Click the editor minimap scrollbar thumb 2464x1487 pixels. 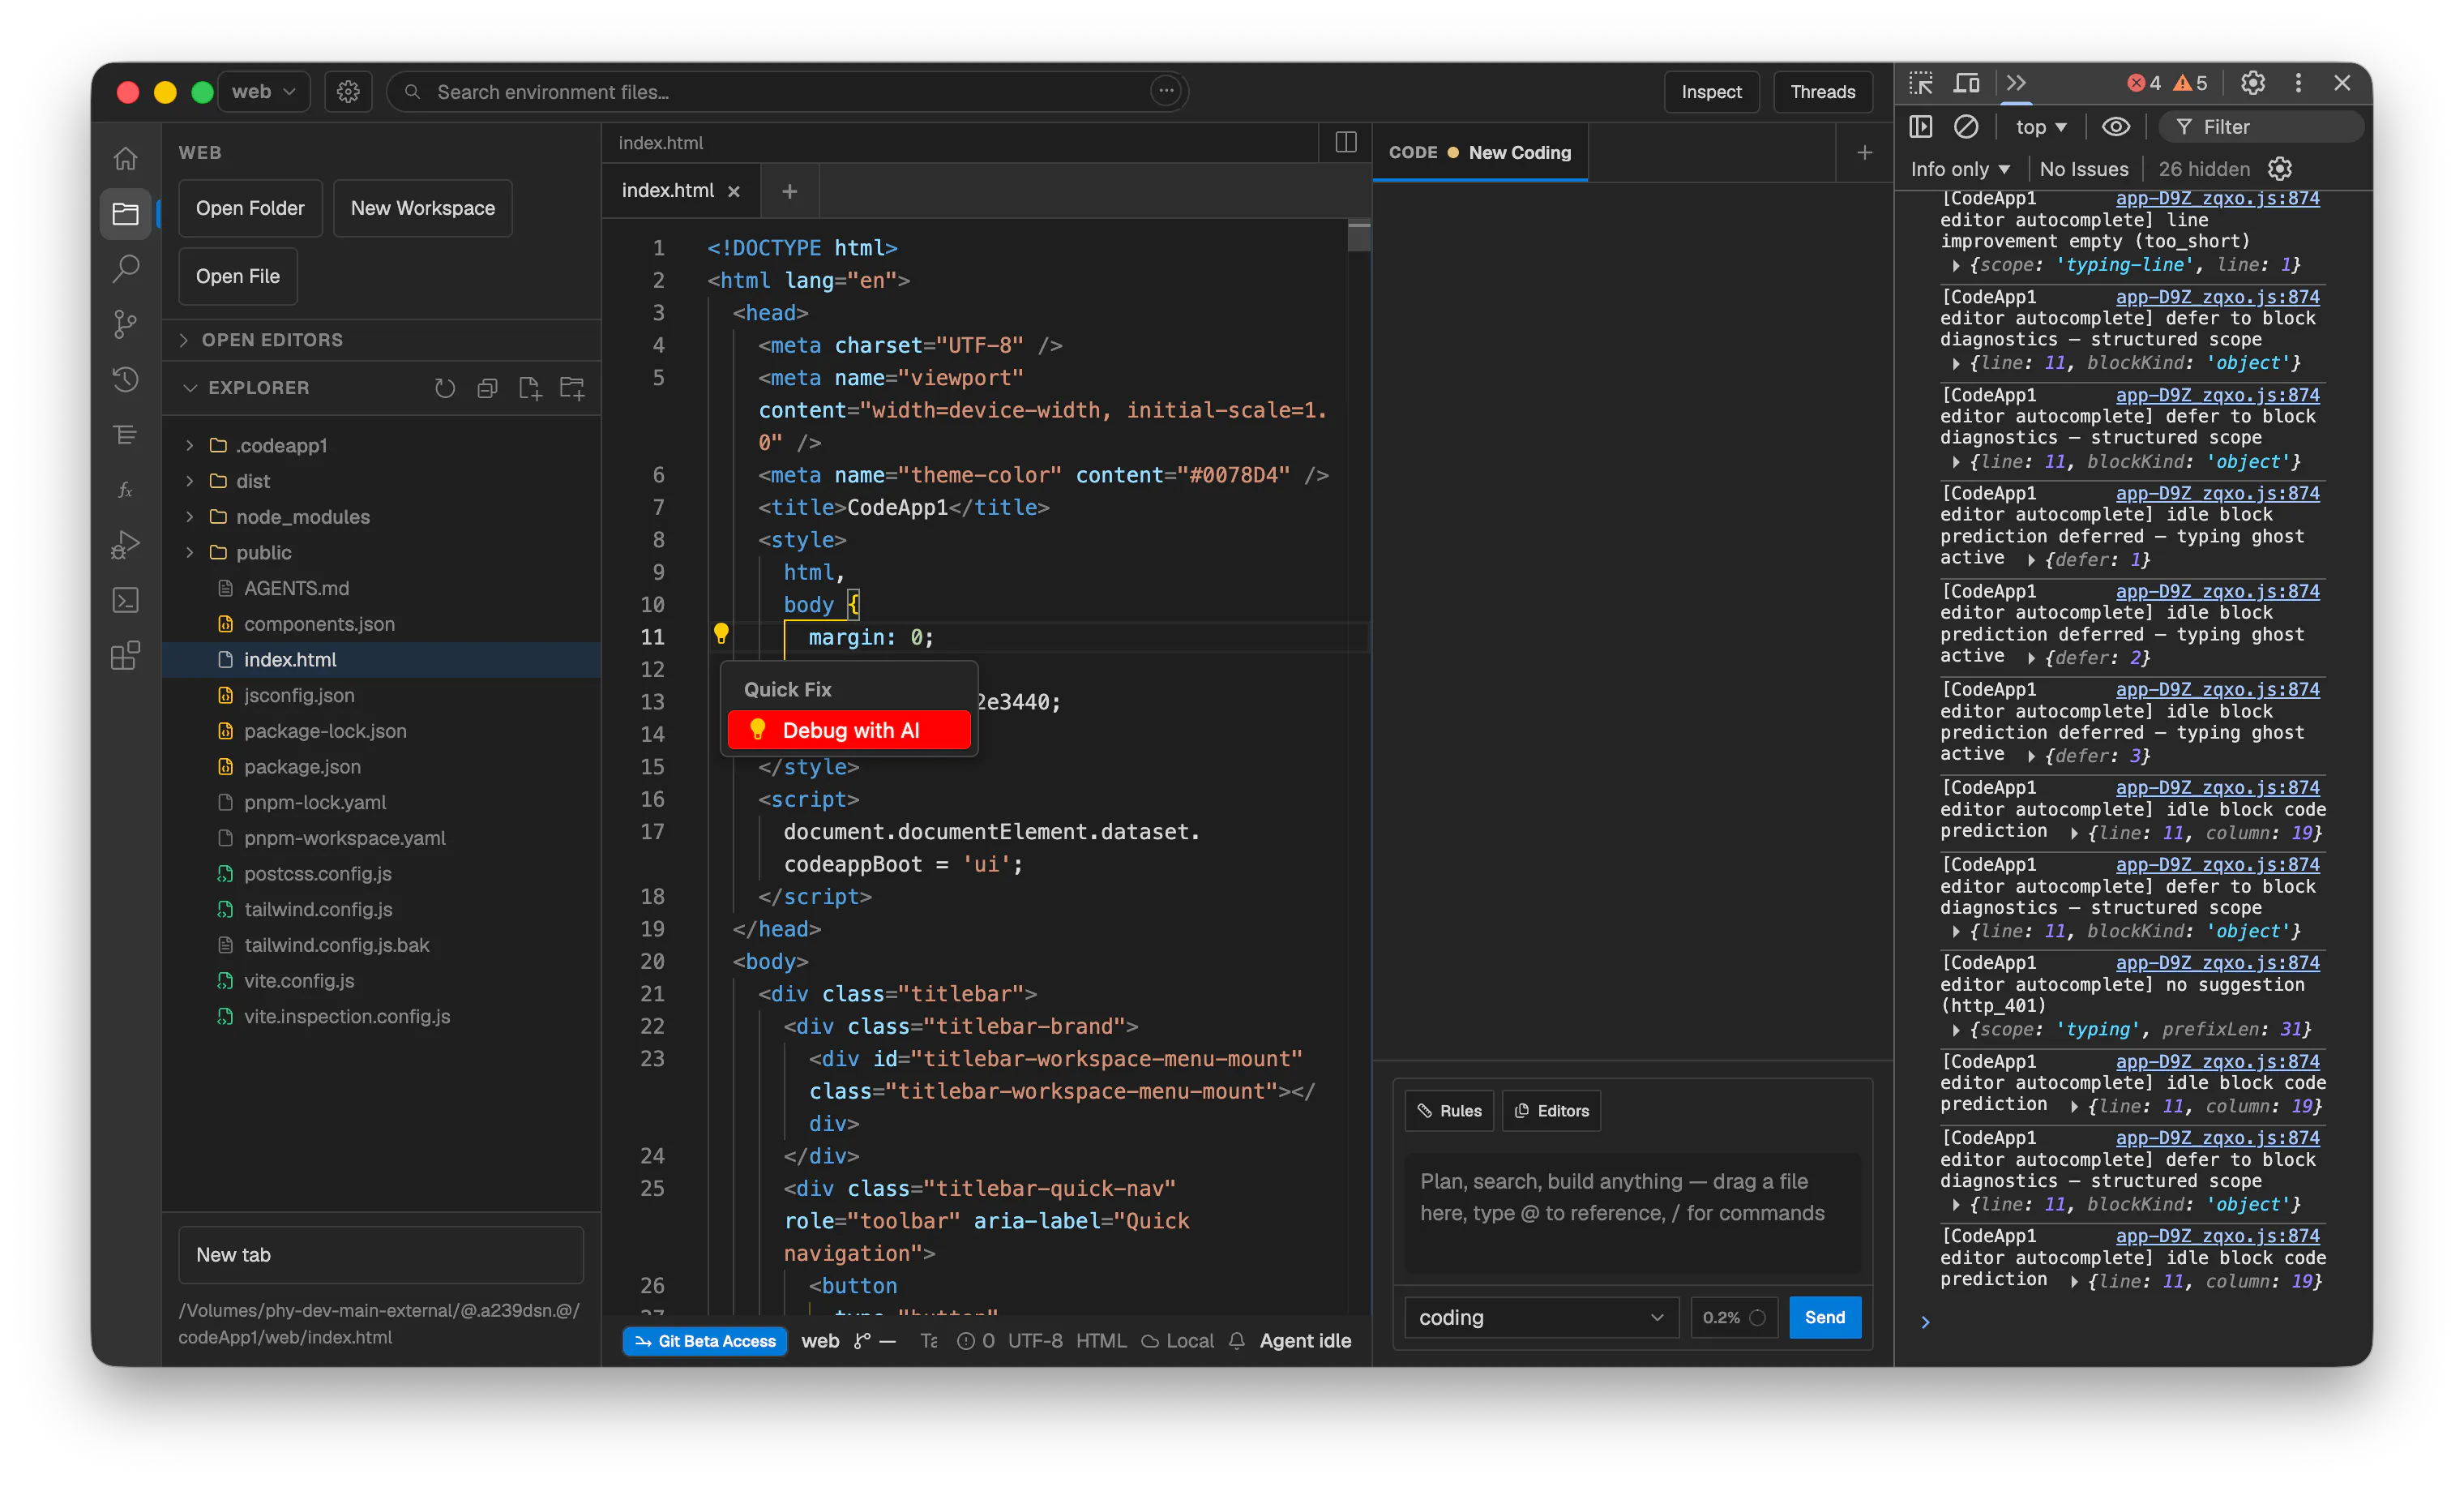[x=1359, y=236]
